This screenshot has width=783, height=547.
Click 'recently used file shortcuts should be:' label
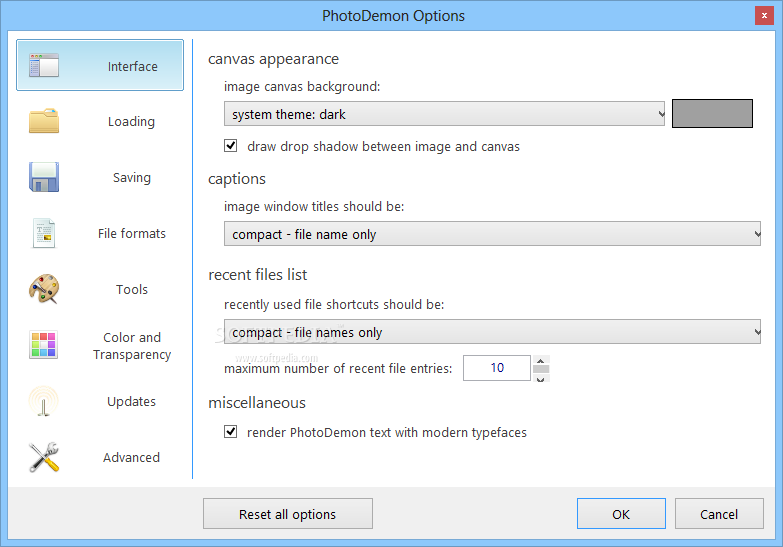[334, 304]
